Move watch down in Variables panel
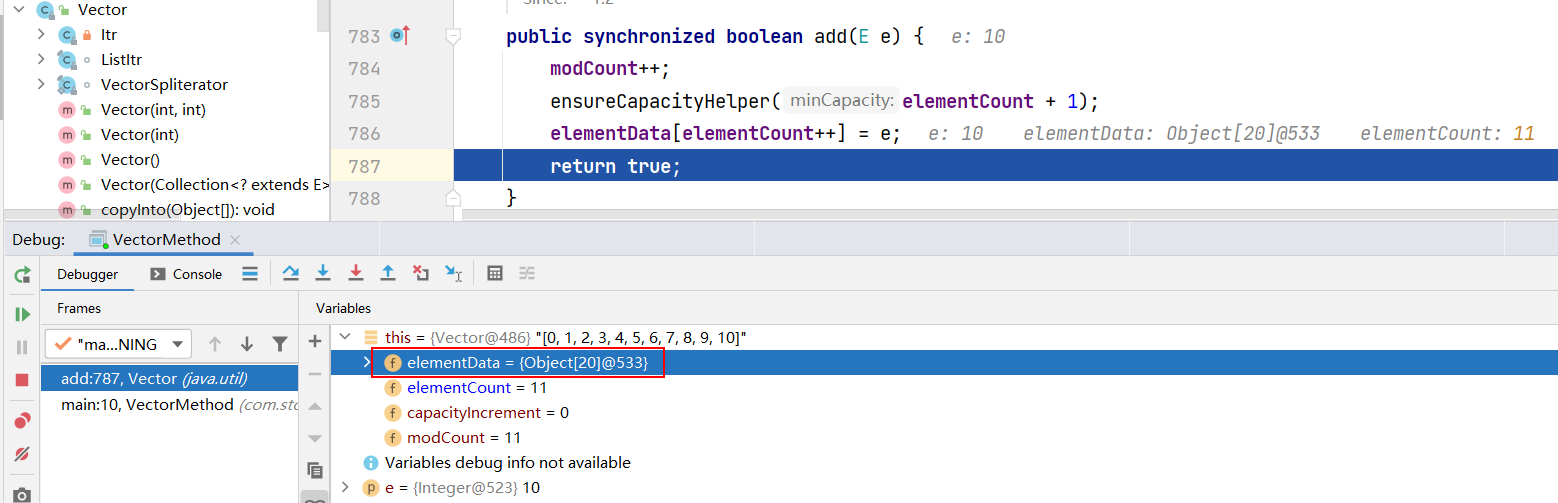The image size is (1558, 503). coord(314,438)
